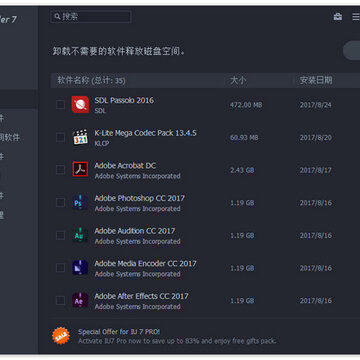Click the Adobe Media Encoder CC 2017 name
360x360 pixels.
(145, 264)
